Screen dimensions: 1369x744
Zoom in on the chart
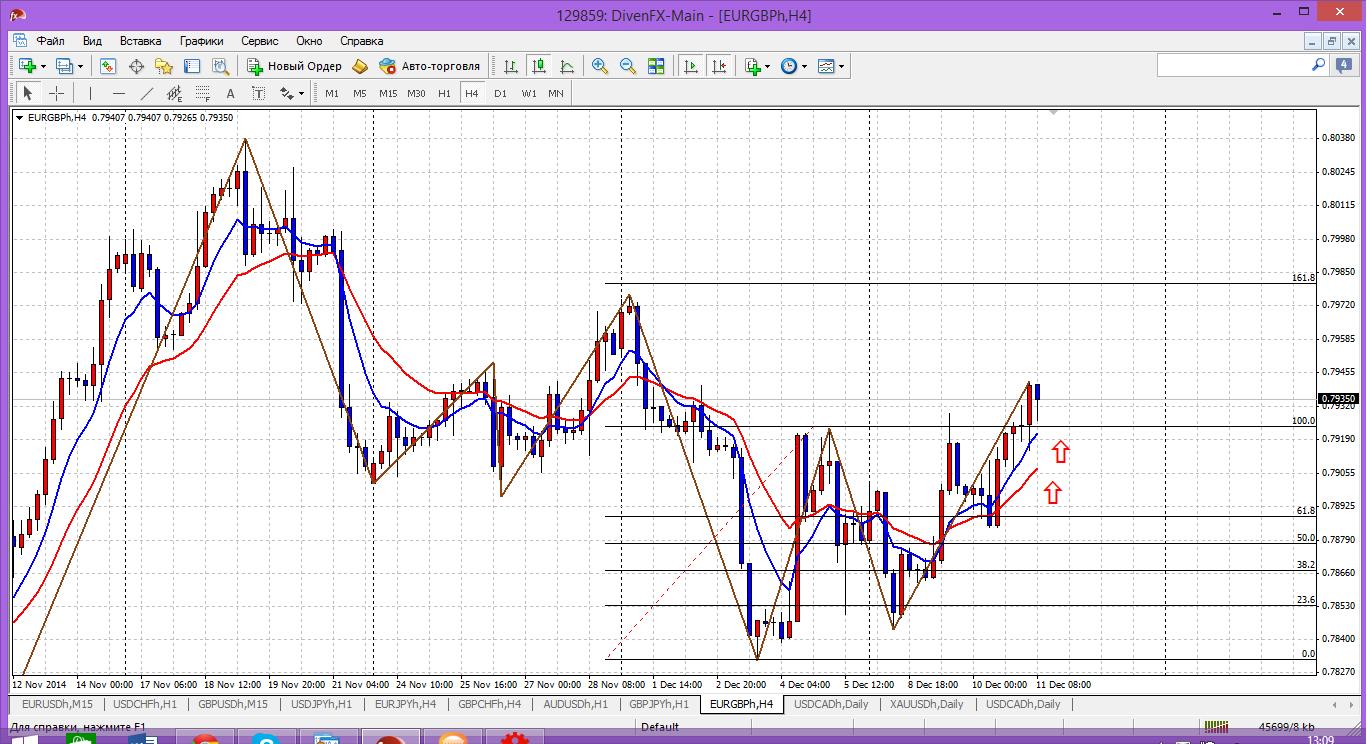pyautogui.click(x=600, y=66)
